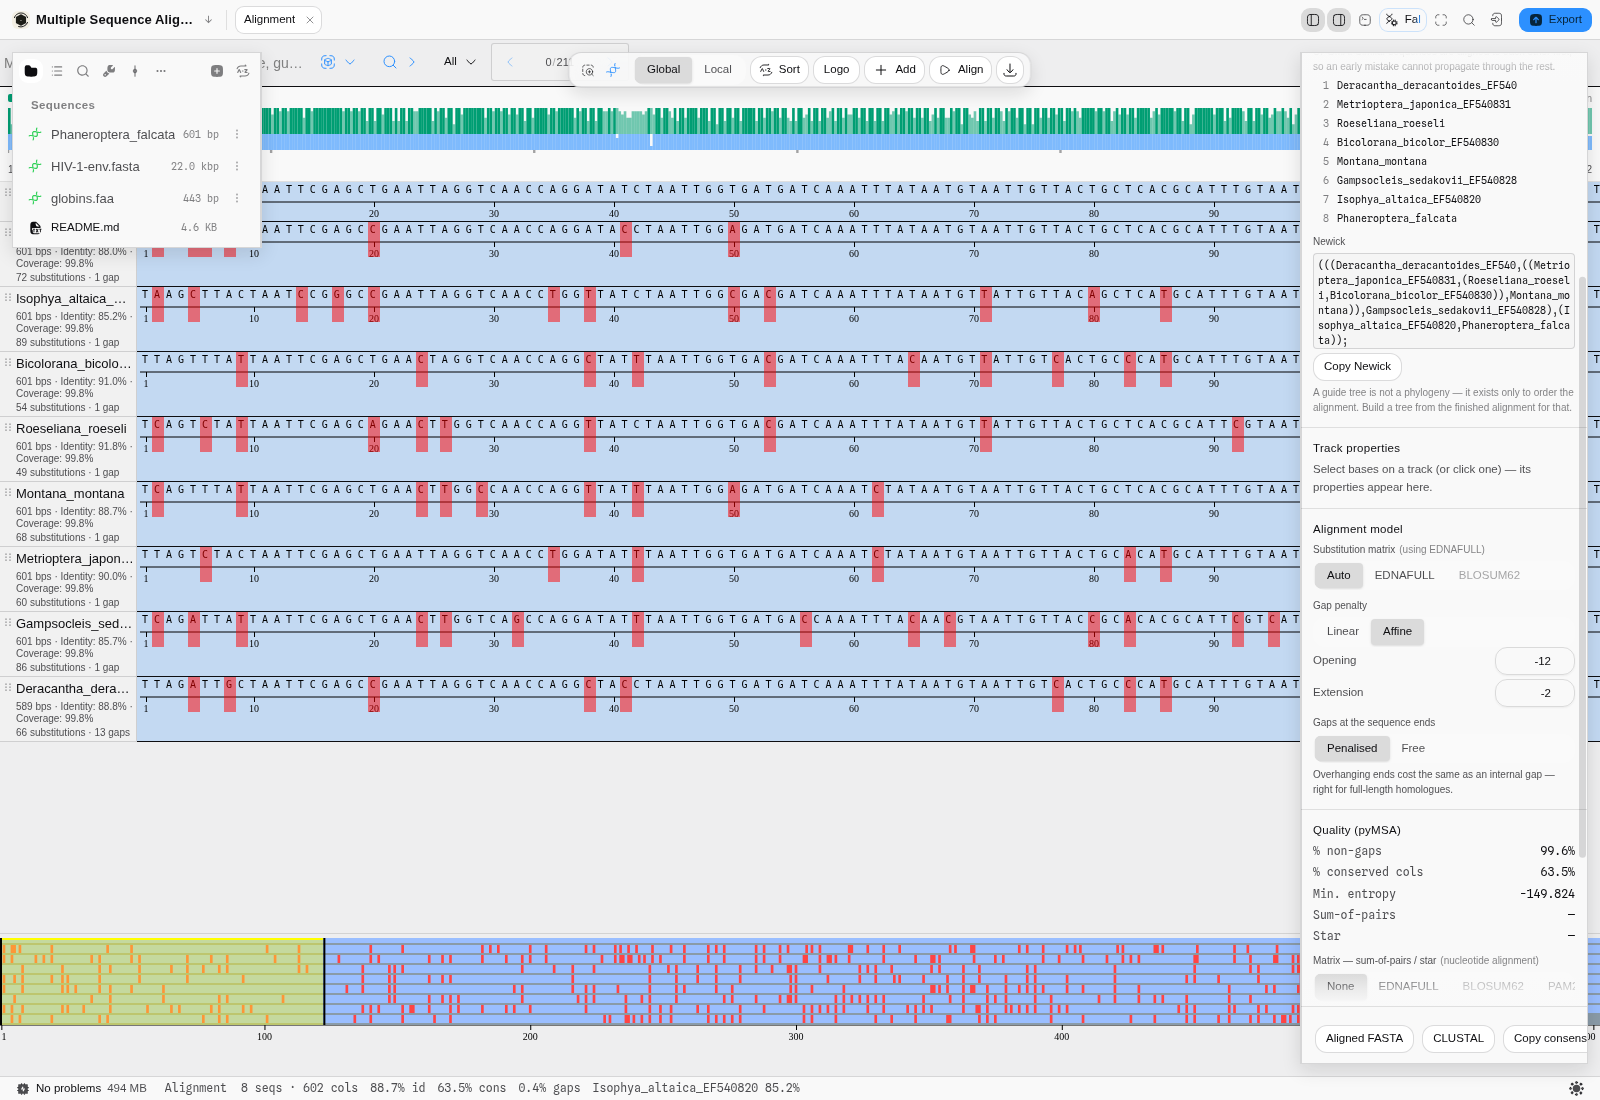Choose Affine gap penalty

(1398, 631)
